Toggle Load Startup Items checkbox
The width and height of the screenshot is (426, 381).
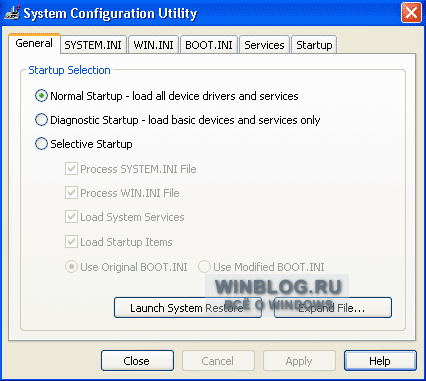[71, 242]
